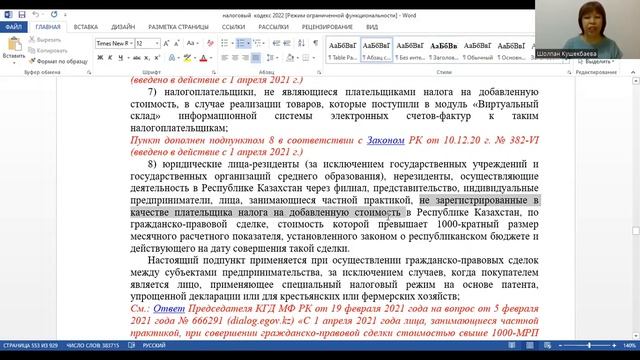Switch to the РАССЫЛКИ tab

click(273, 27)
